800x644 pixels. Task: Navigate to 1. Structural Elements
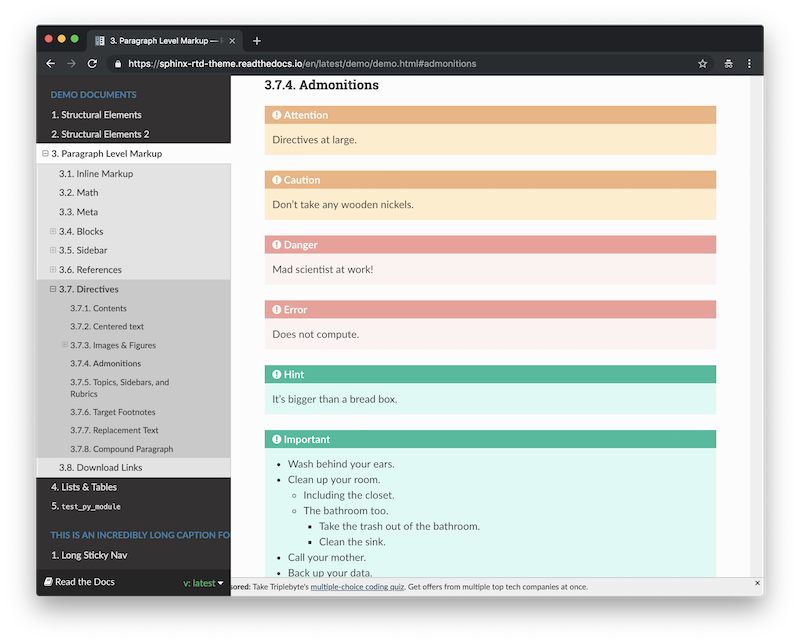click(96, 115)
